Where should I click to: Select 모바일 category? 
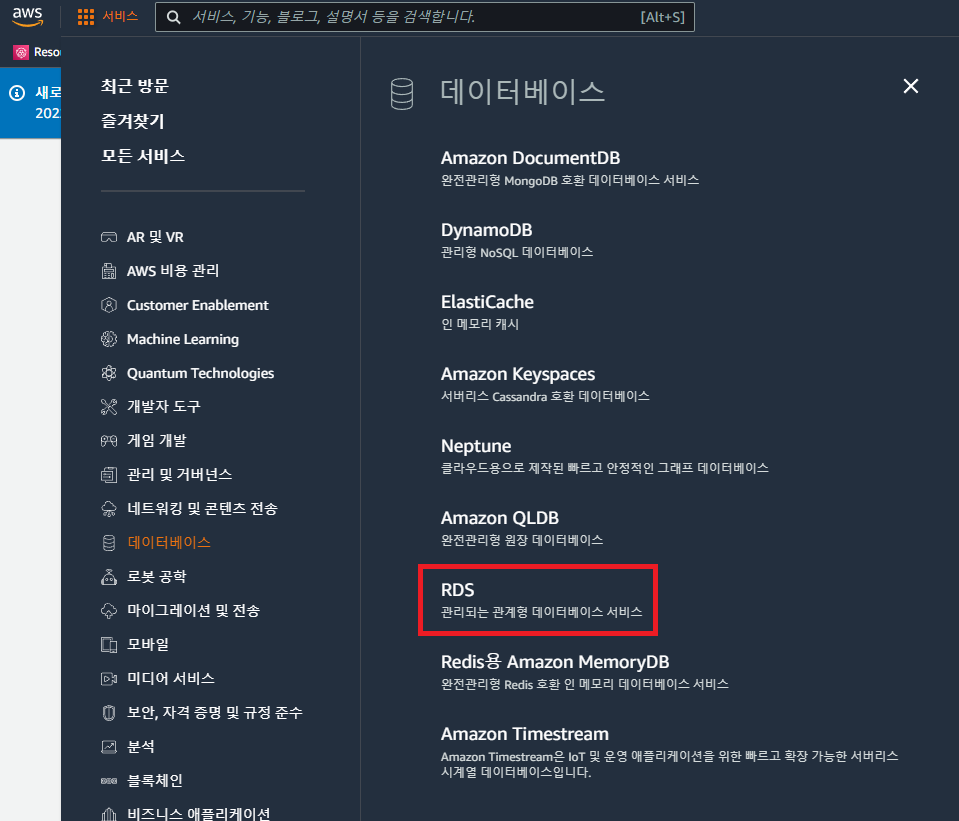coord(148,645)
